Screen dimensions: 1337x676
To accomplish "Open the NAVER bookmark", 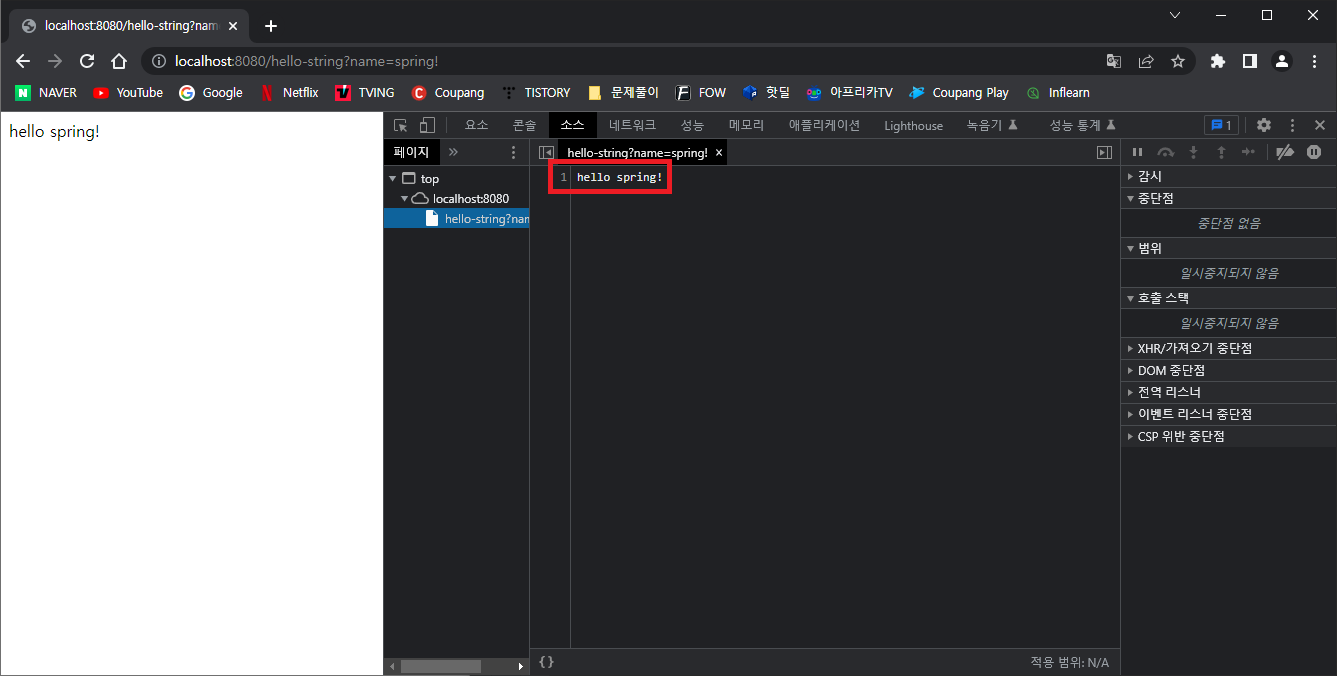I will [x=46, y=93].
